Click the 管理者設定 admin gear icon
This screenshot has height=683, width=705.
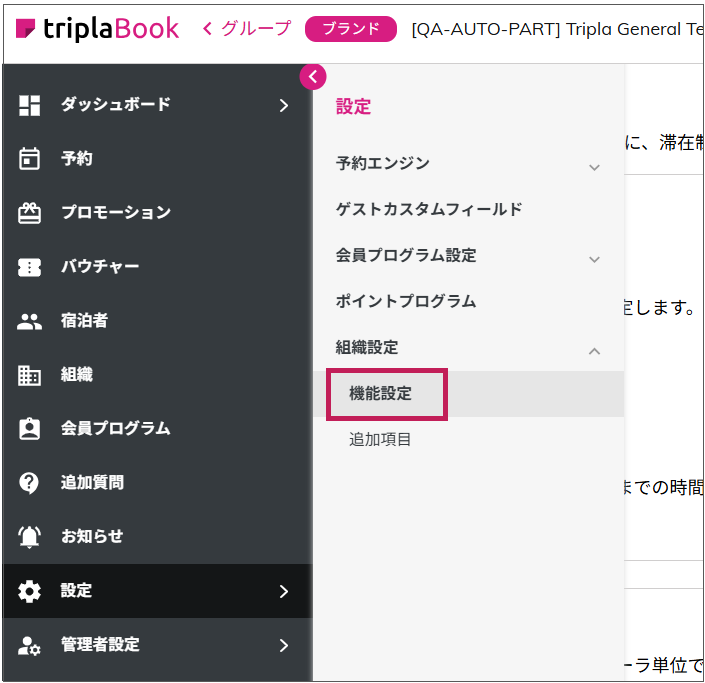pos(30,645)
